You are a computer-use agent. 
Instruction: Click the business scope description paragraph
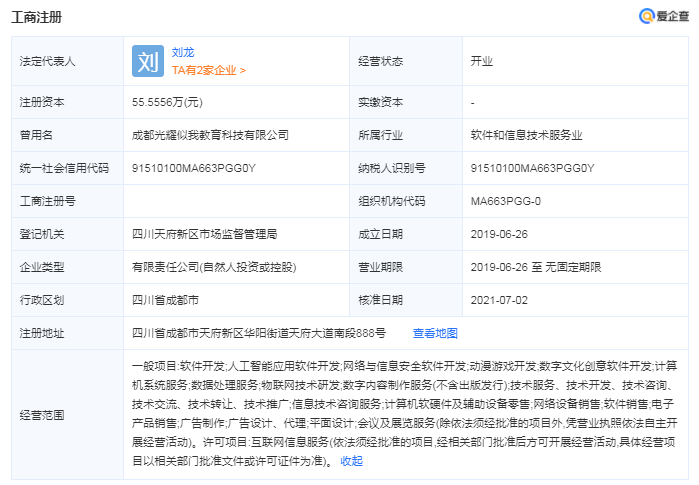pos(404,413)
